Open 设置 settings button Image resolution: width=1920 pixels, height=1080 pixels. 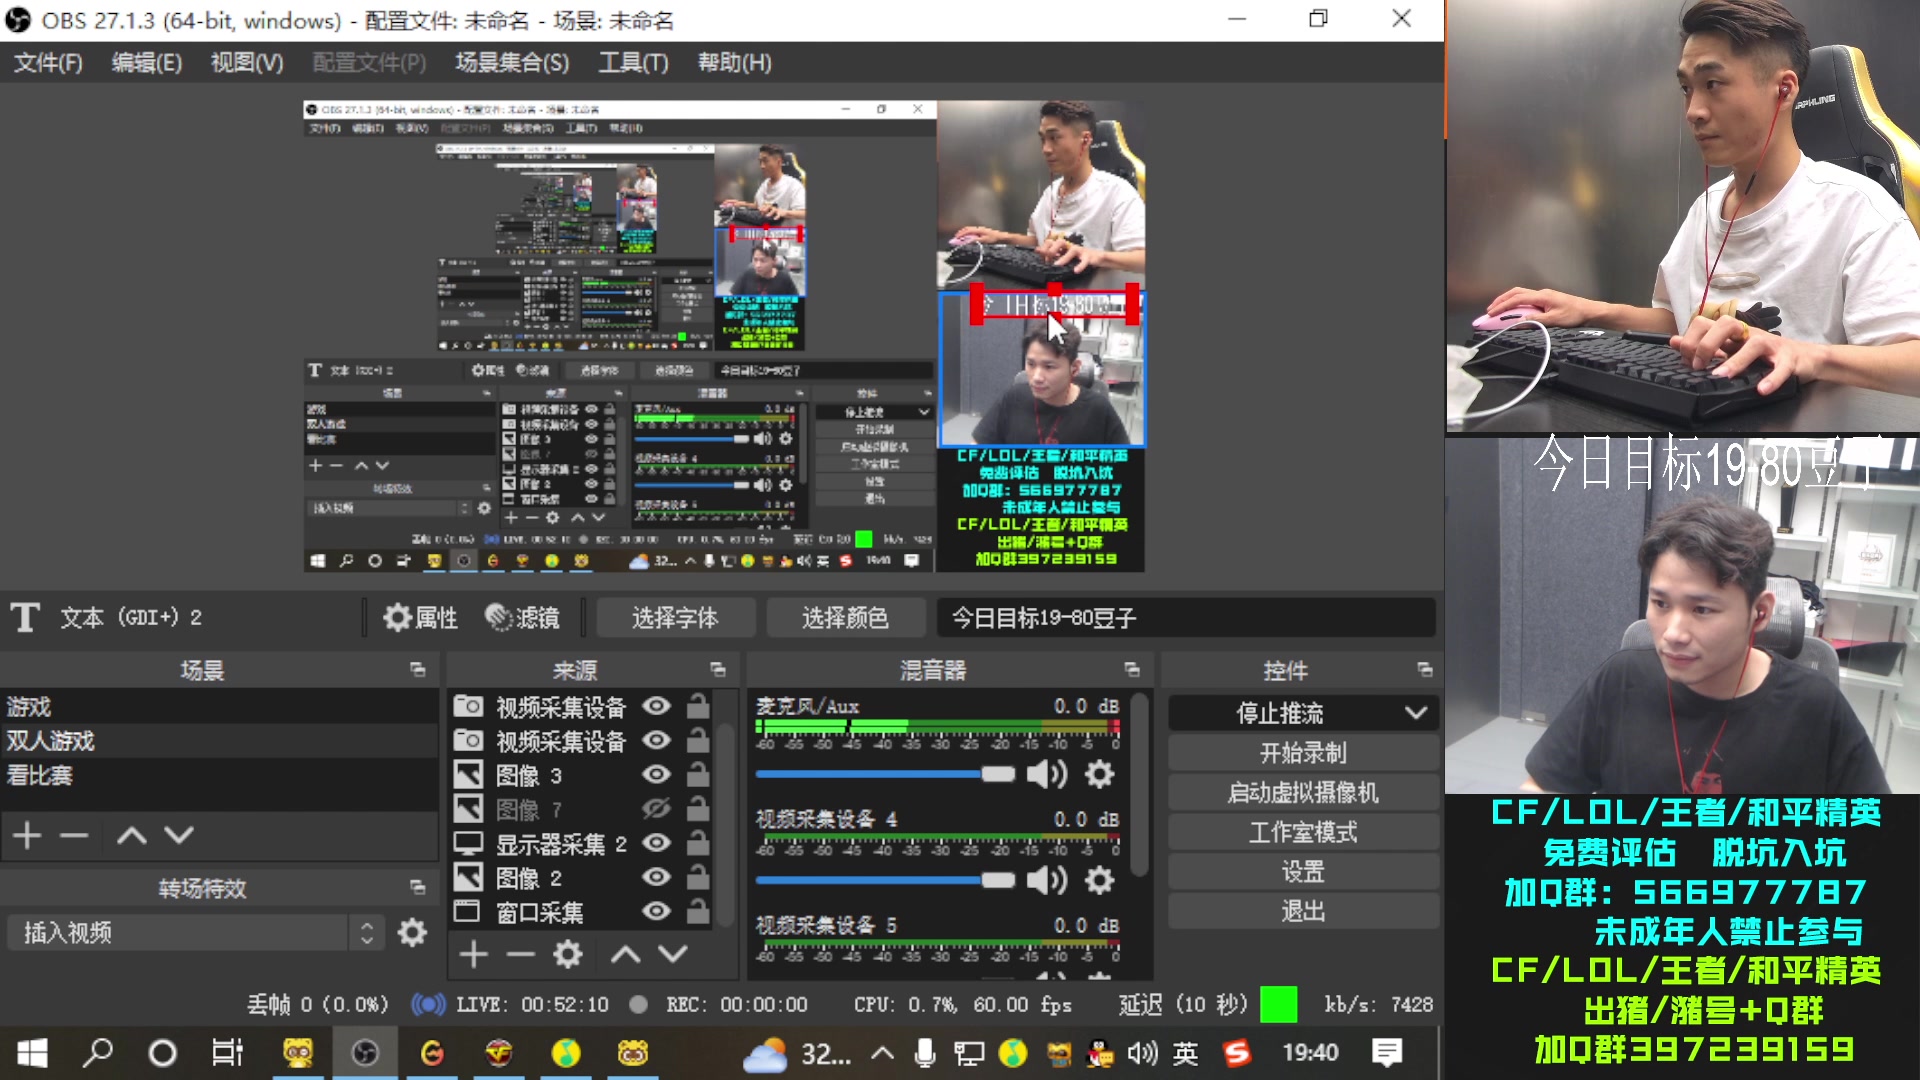[x=1303, y=872]
